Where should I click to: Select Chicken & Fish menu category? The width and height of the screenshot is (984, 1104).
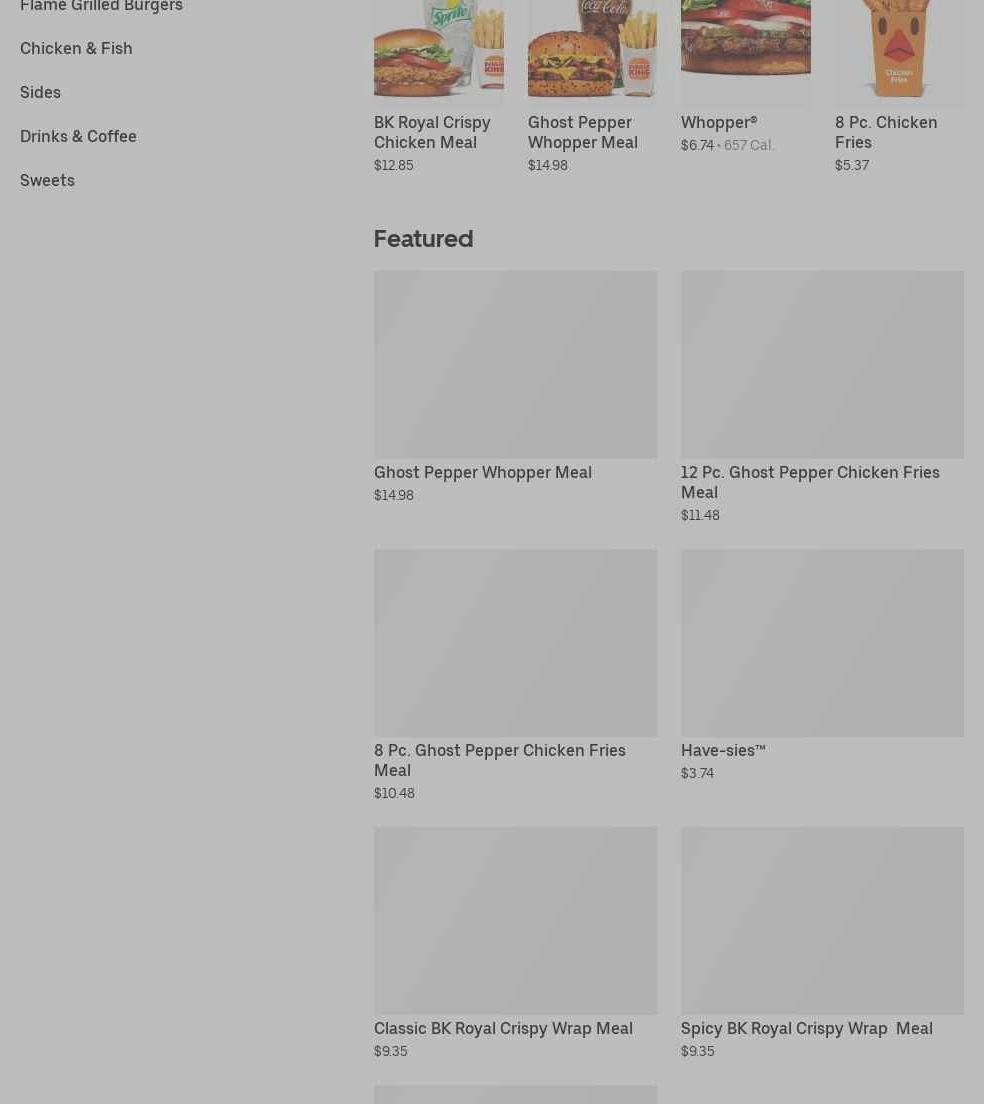click(x=76, y=49)
